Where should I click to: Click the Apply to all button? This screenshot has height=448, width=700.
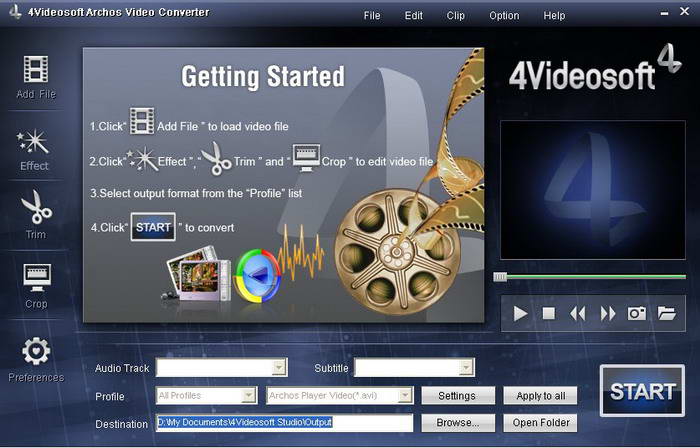[540, 396]
